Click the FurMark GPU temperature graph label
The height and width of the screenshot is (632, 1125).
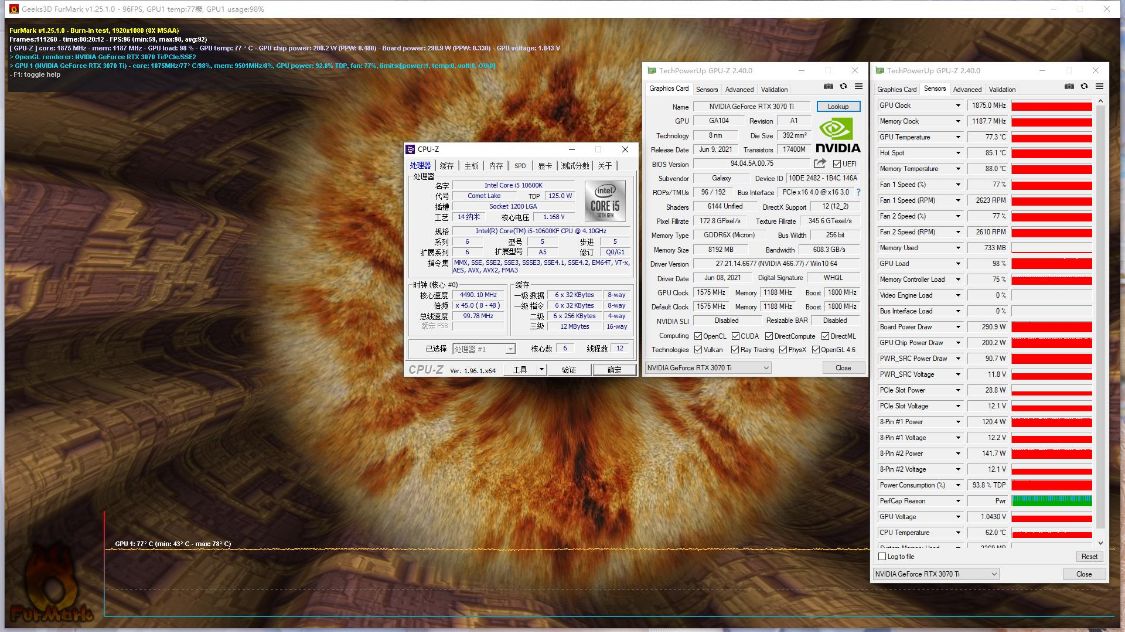tap(173, 544)
